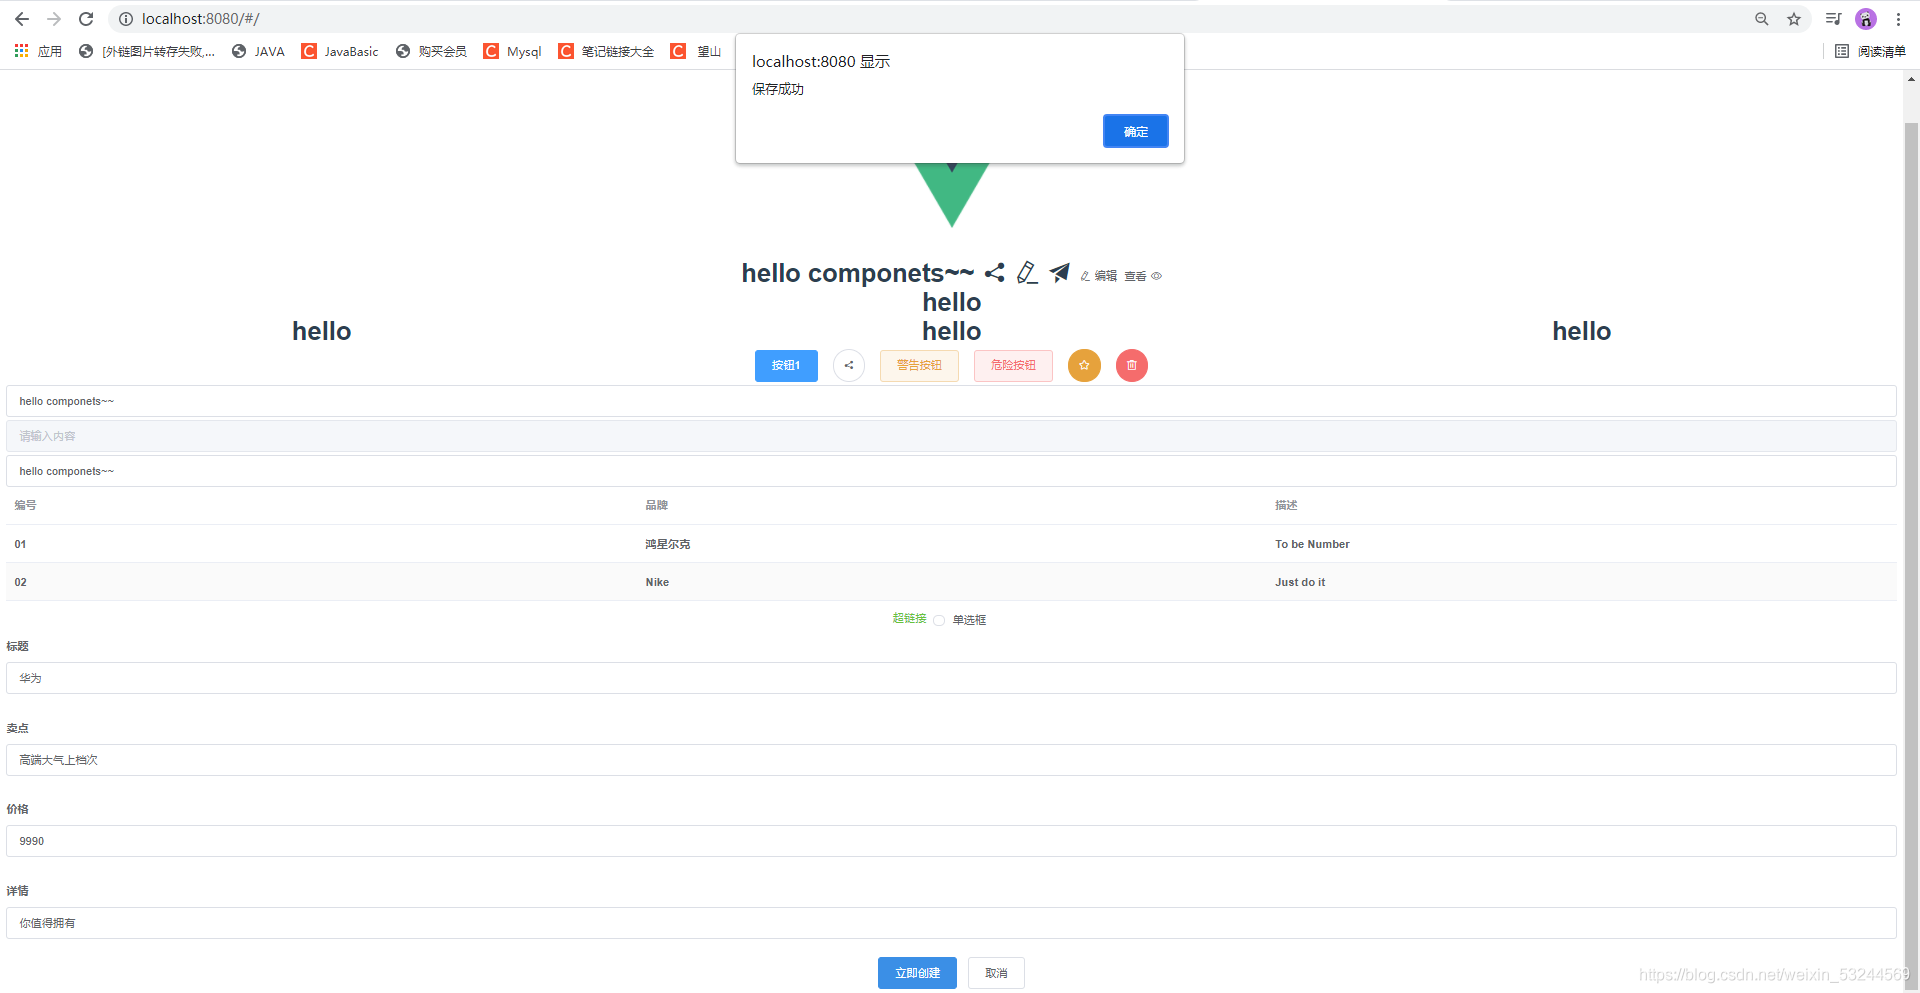This screenshot has height=993, width=1920.
Task: Click the 警告按钮 warning button
Action: click(x=919, y=366)
